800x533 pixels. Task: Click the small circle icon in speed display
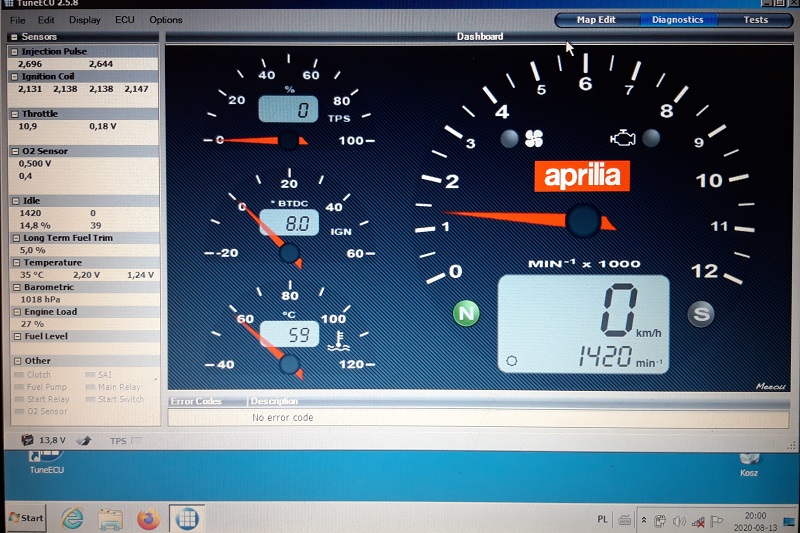tap(512, 361)
